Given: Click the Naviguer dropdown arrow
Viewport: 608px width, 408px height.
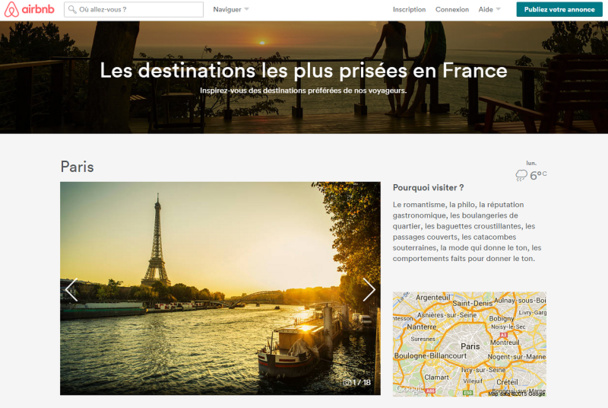Looking at the screenshot, I should 246,9.
